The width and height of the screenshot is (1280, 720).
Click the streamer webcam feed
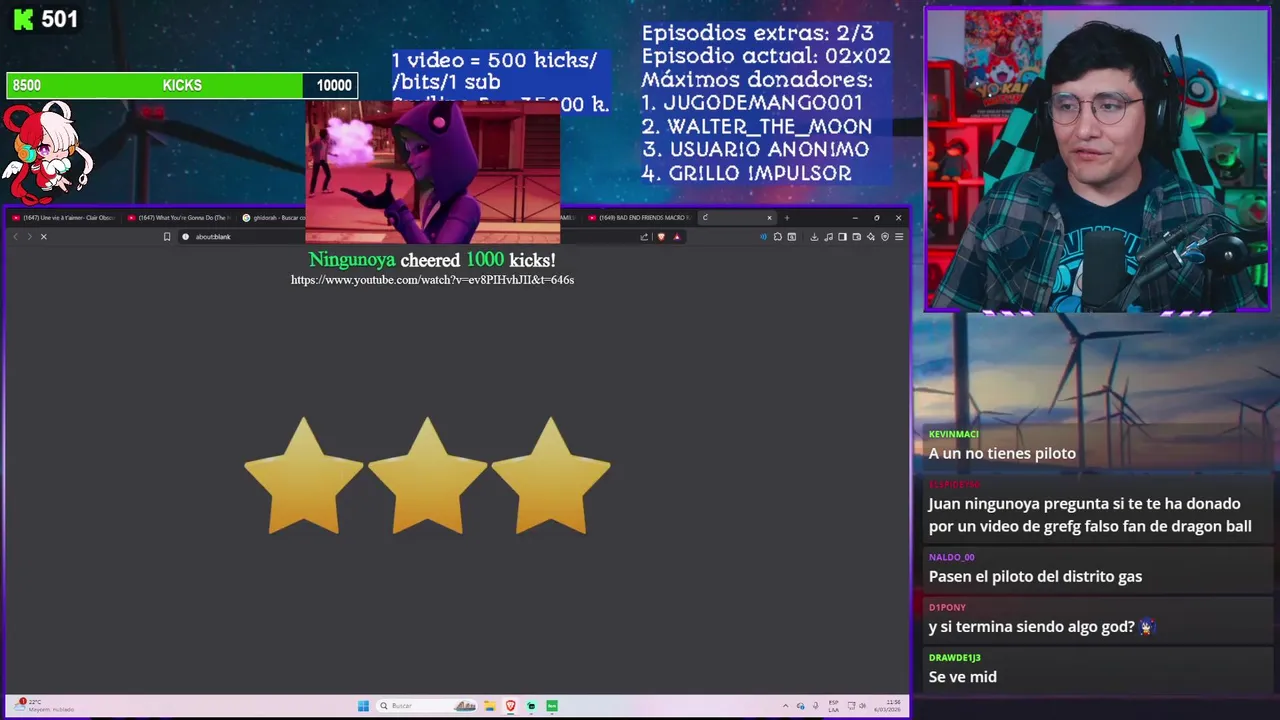tap(1097, 160)
